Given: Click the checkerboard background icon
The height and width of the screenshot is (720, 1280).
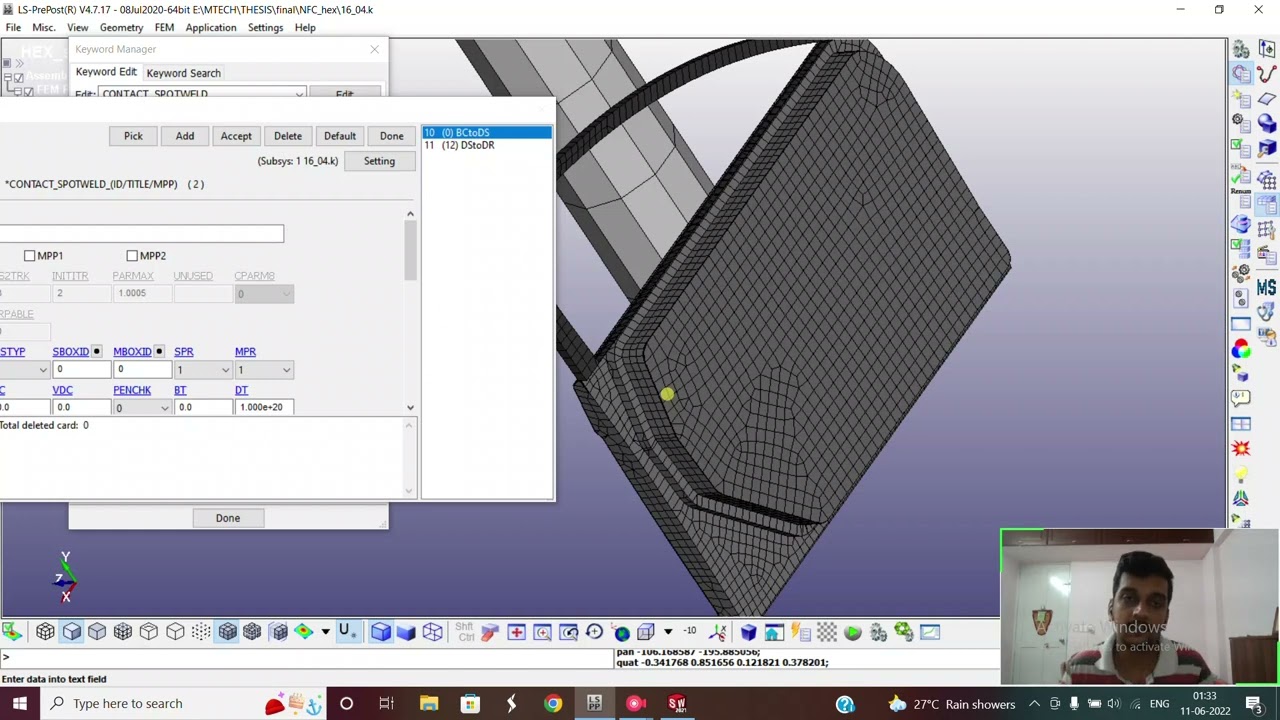Looking at the screenshot, I should pos(826,632).
